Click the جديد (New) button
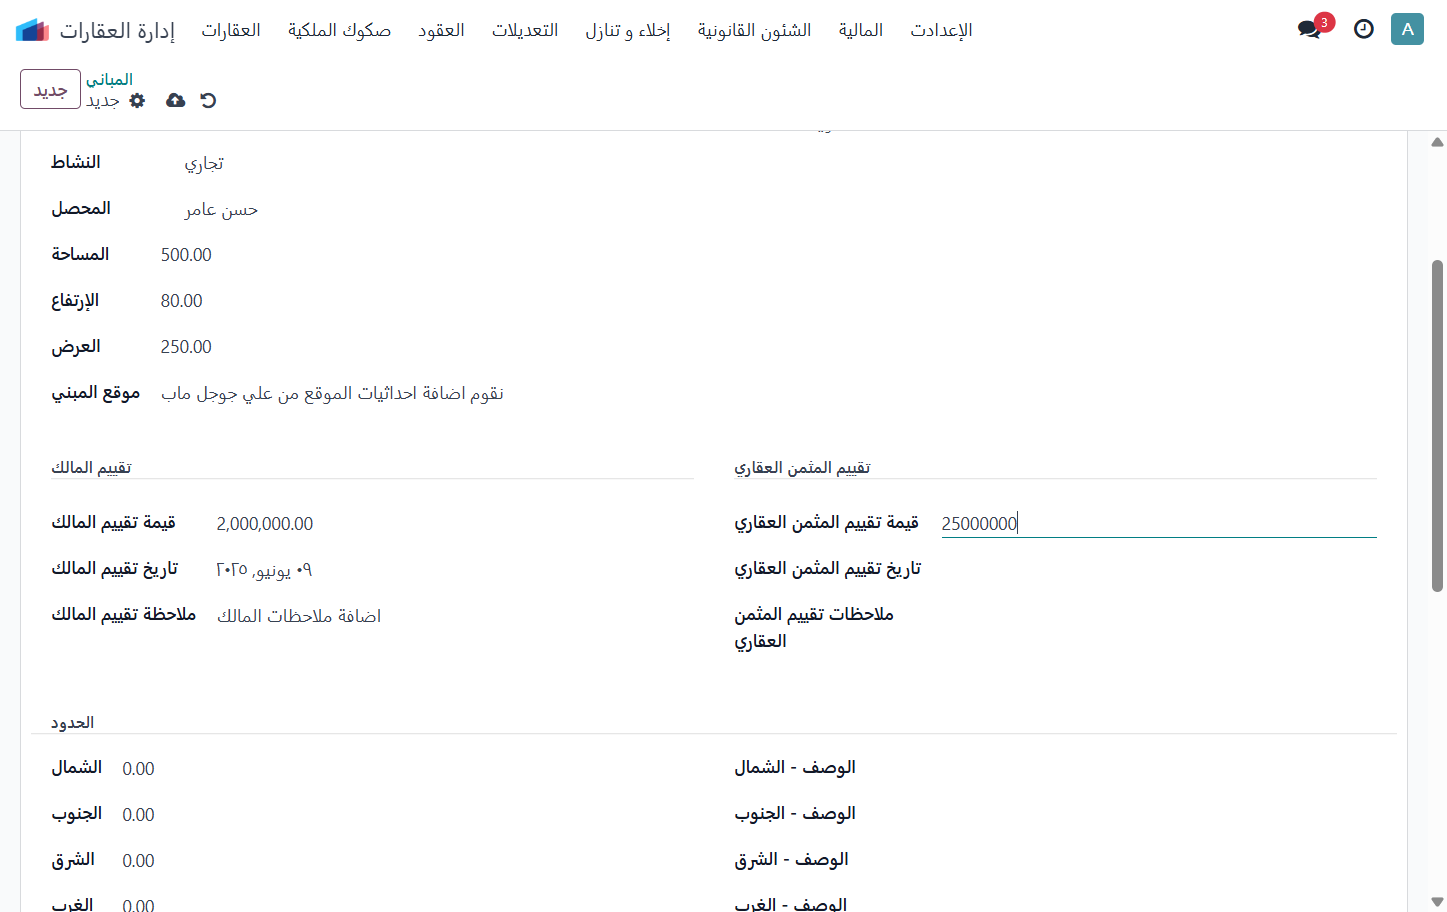The image size is (1447, 912). click(50, 89)
